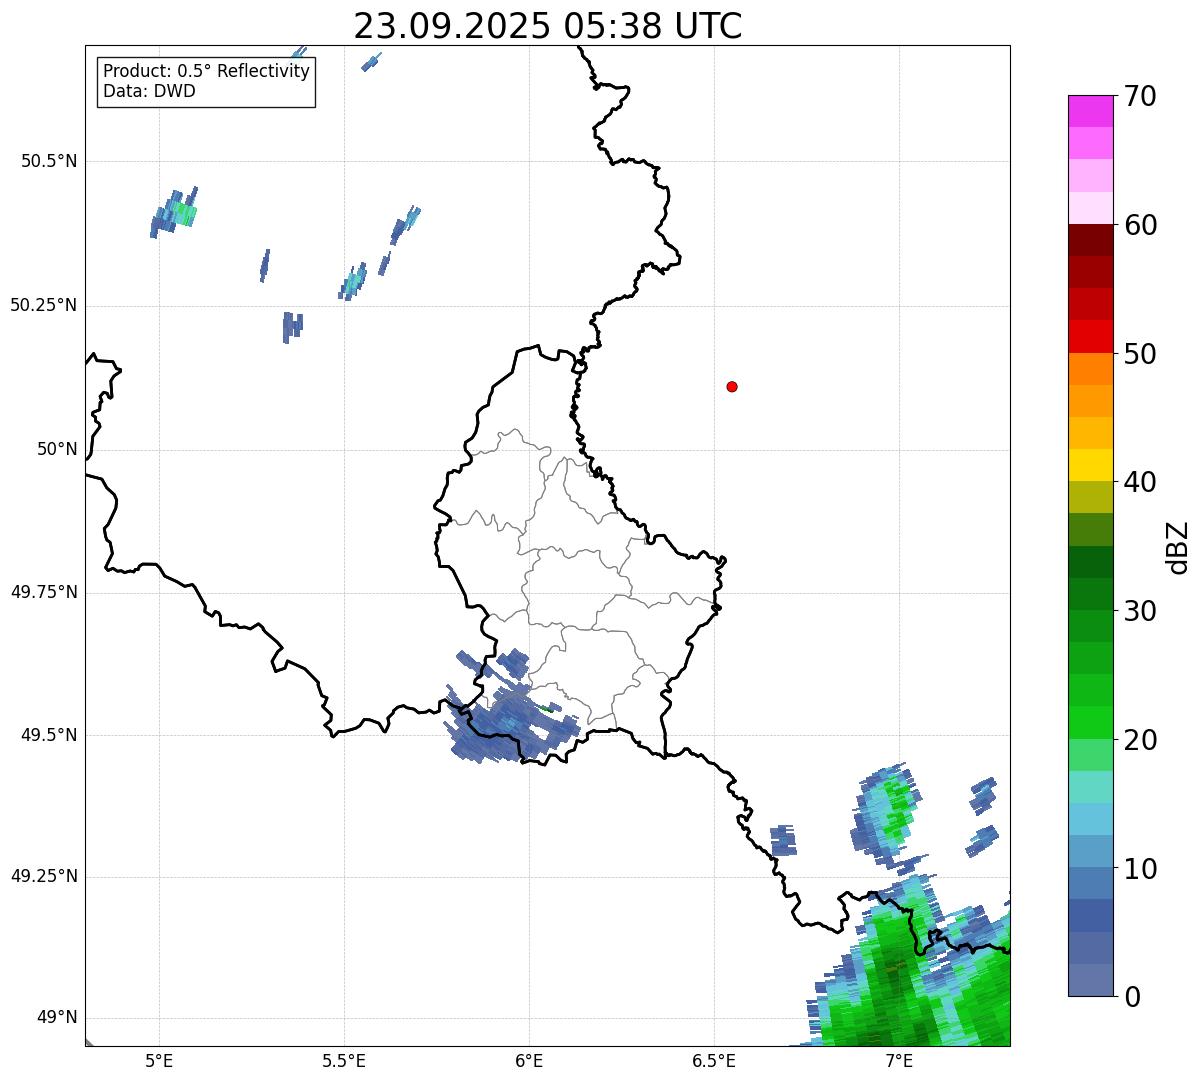Click the latitude label "49.5°N"
Image resolution: width=1202 pixels, height=1081 pixels.
pos(49,735)
